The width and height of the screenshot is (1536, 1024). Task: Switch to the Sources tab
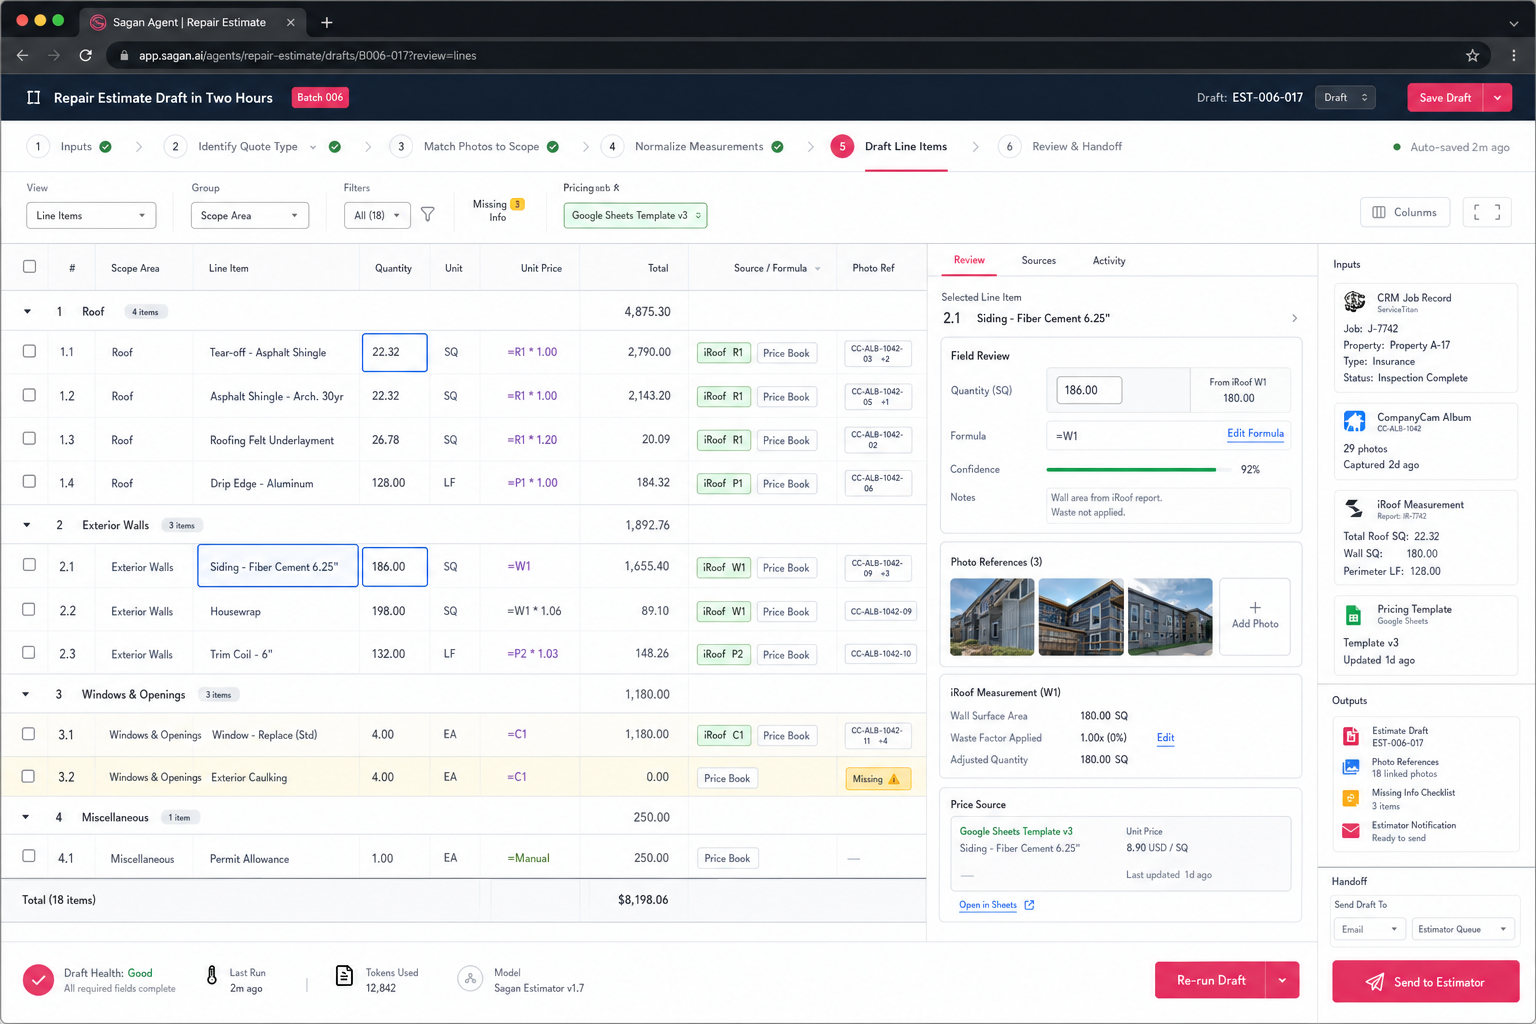coord(1038,260)
